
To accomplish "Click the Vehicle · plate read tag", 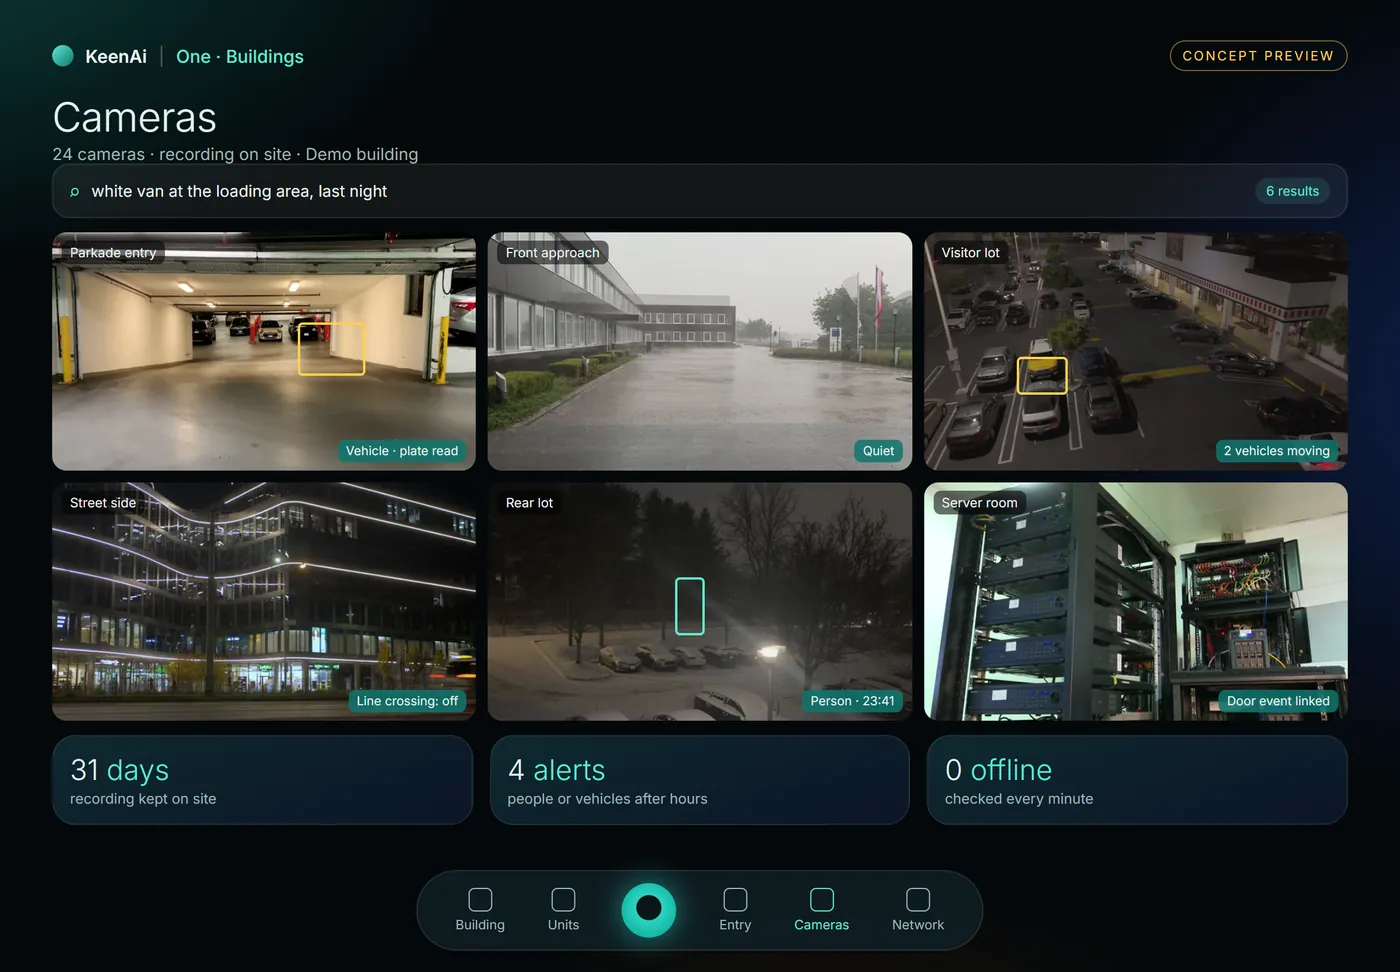I will tap(402, 451).
